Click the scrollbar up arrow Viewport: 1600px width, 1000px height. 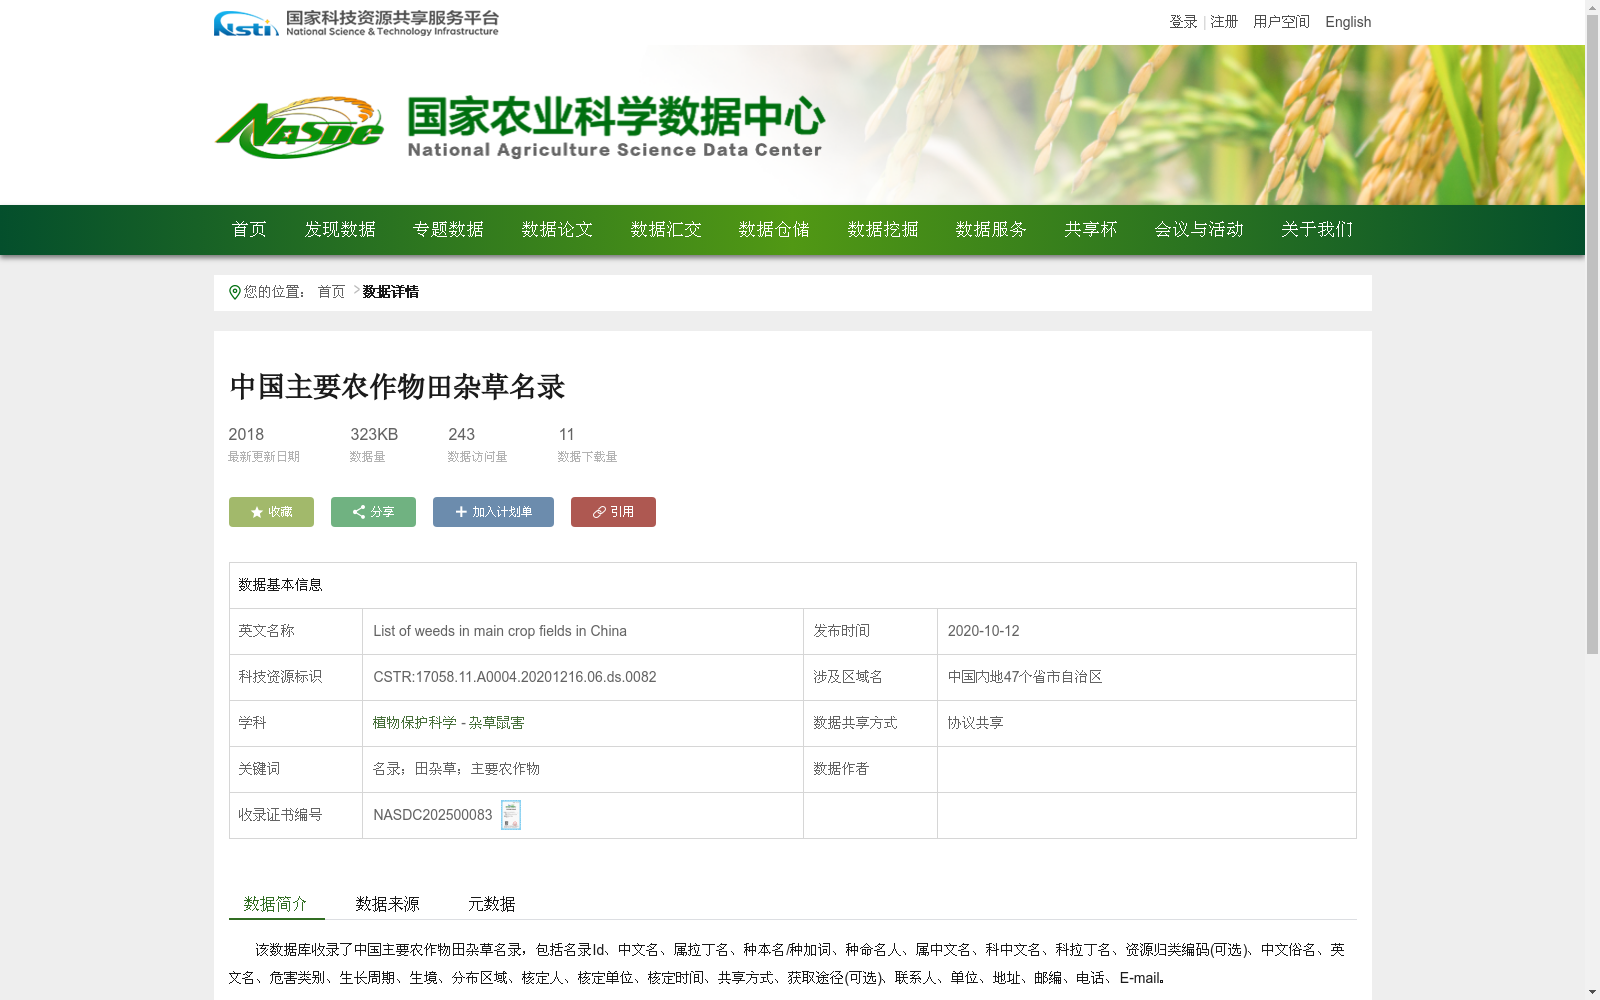coord(1592,8)
